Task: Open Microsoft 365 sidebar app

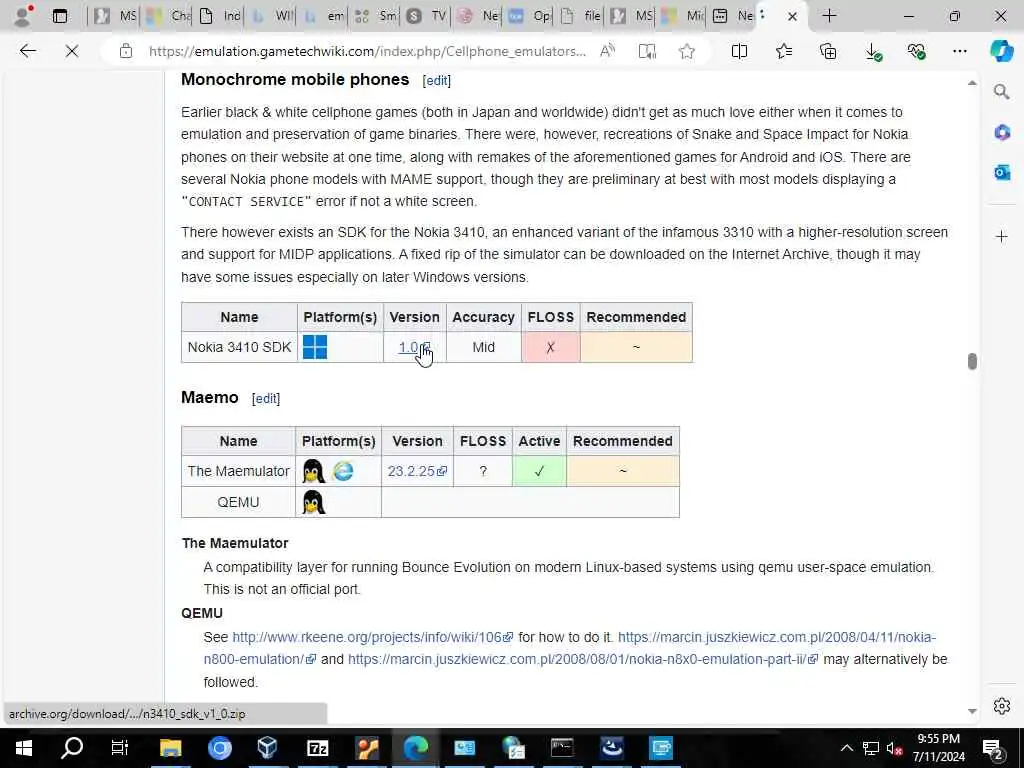Action: pyautogui.click(x=1002, y=133)
